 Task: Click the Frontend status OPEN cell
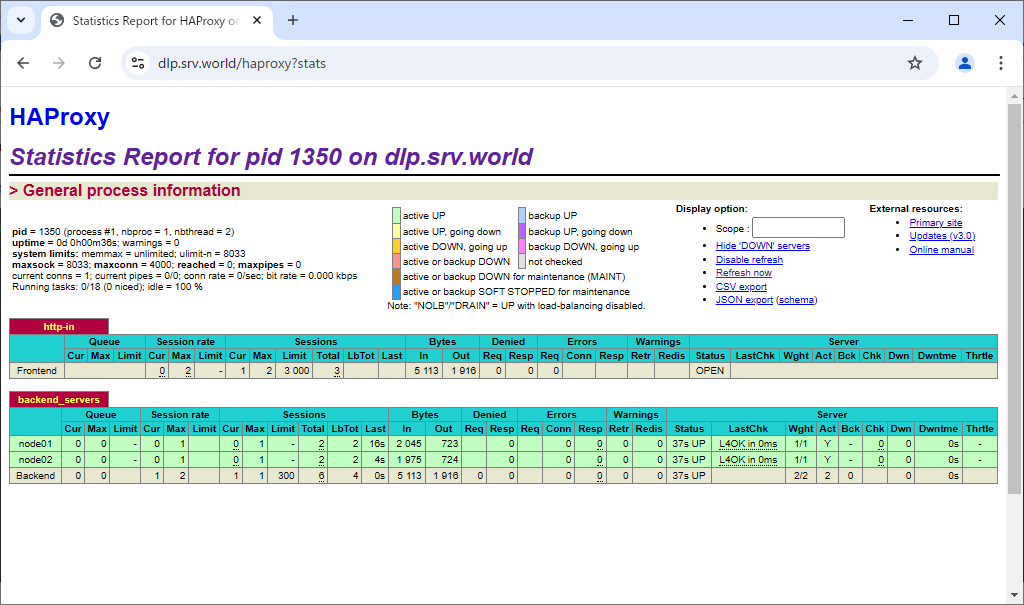[710, 370]
